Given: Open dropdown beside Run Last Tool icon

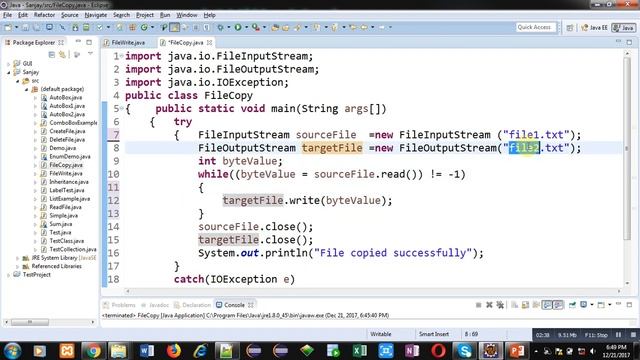Looking at the screenshot, I should (x=264, y=27).
